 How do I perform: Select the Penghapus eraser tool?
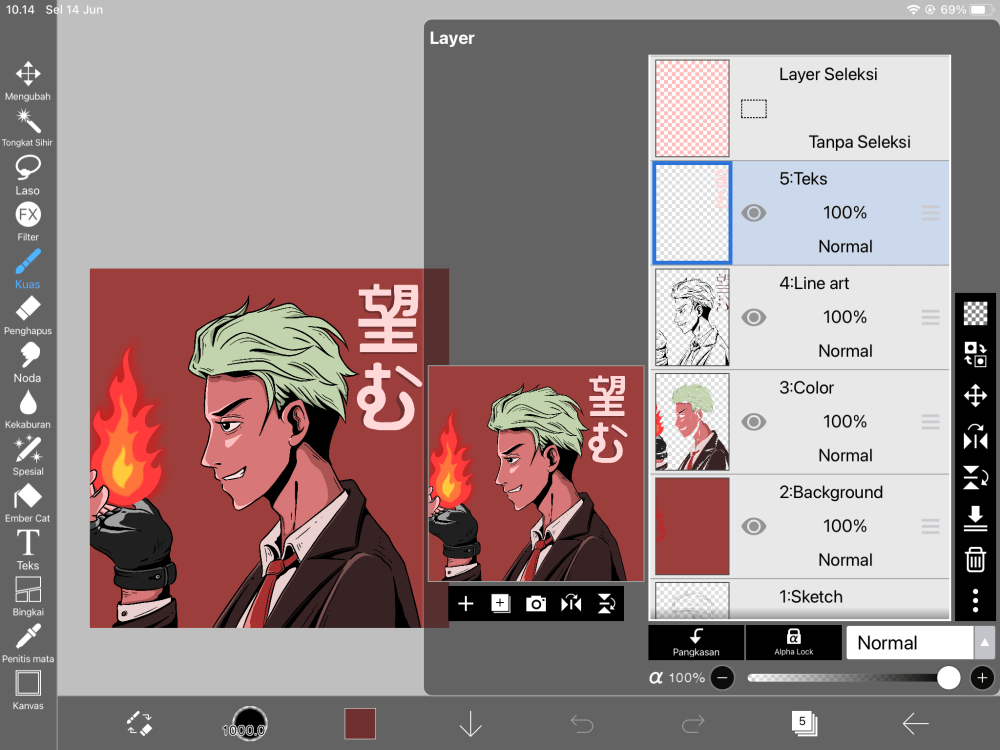(x=27, y=315)
